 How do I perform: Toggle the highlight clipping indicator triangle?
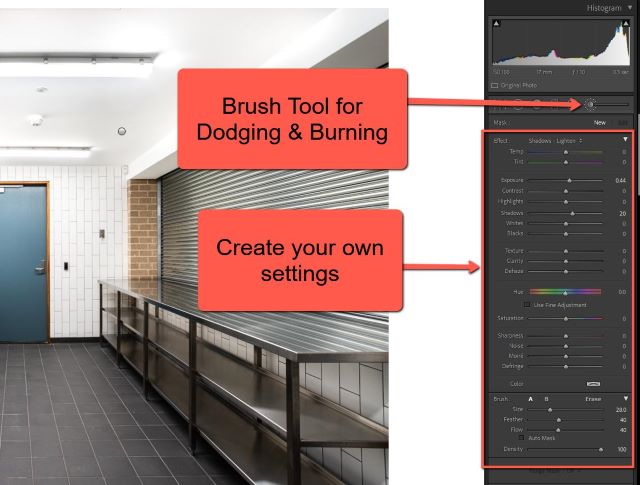pos(626,22)
